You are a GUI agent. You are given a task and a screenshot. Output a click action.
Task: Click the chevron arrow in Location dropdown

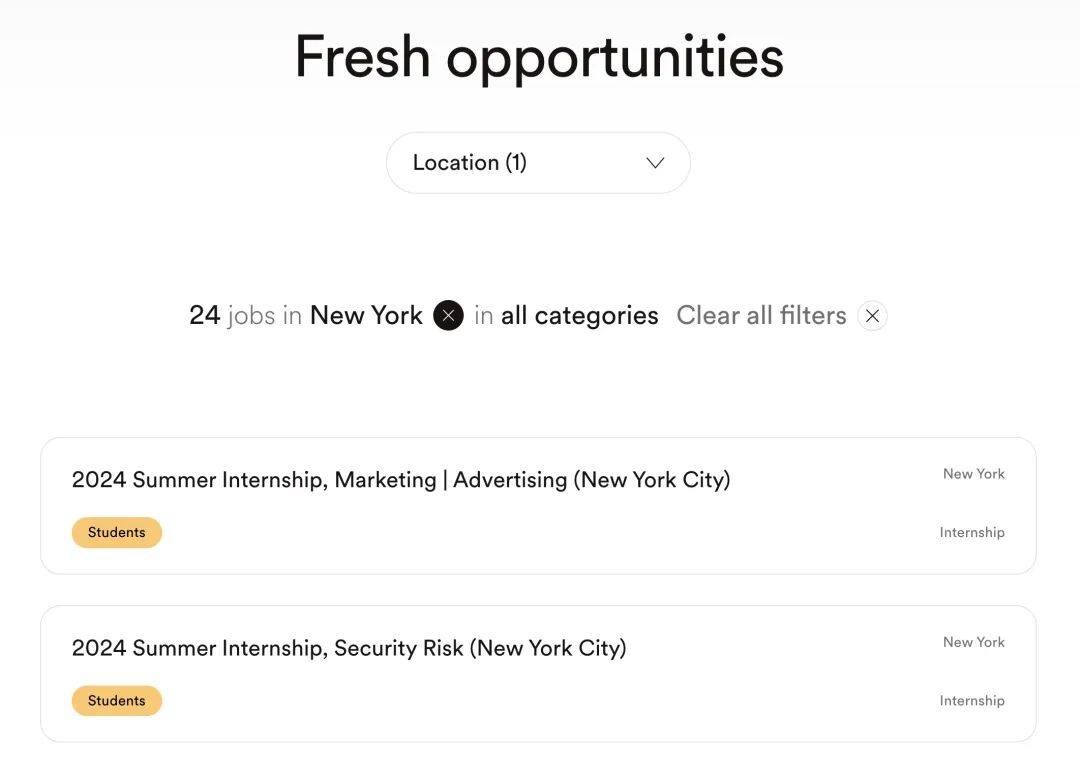(x=655, y=163)
